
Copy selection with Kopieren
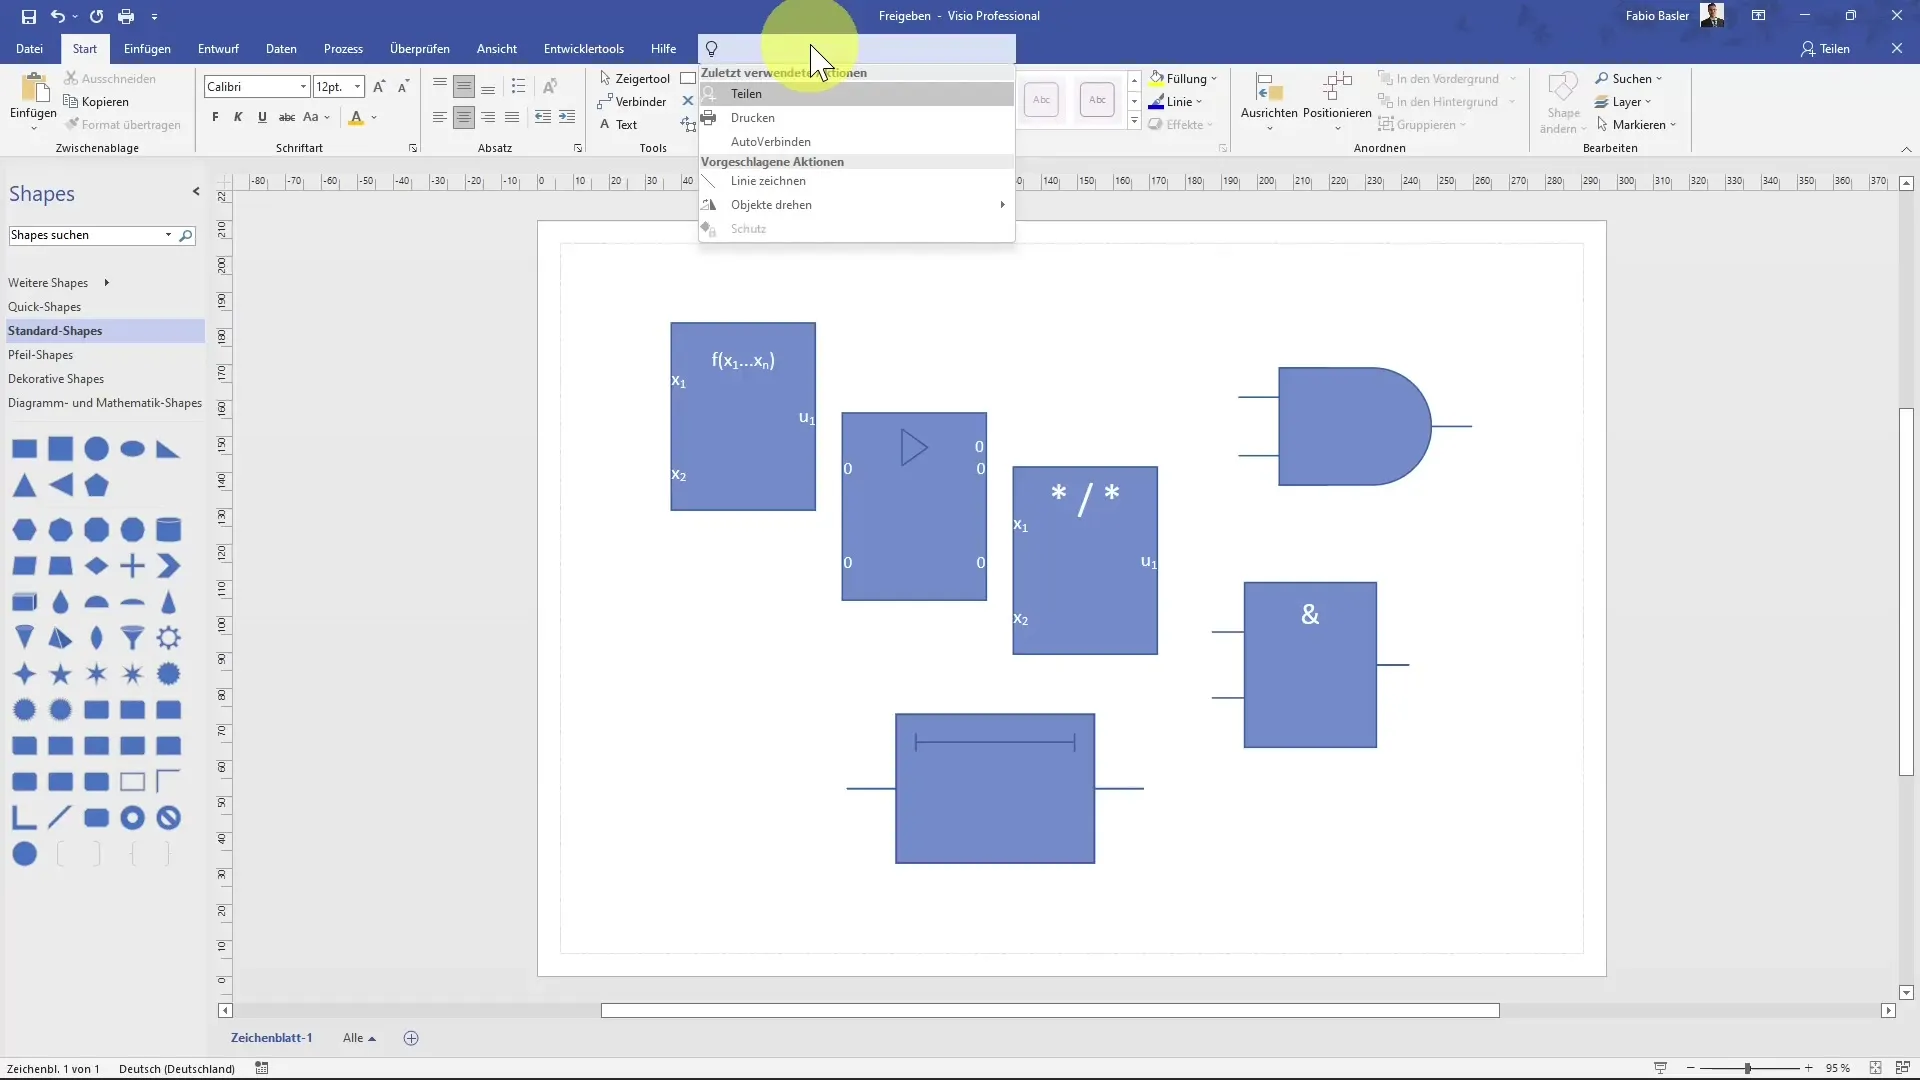click(96, 101)
